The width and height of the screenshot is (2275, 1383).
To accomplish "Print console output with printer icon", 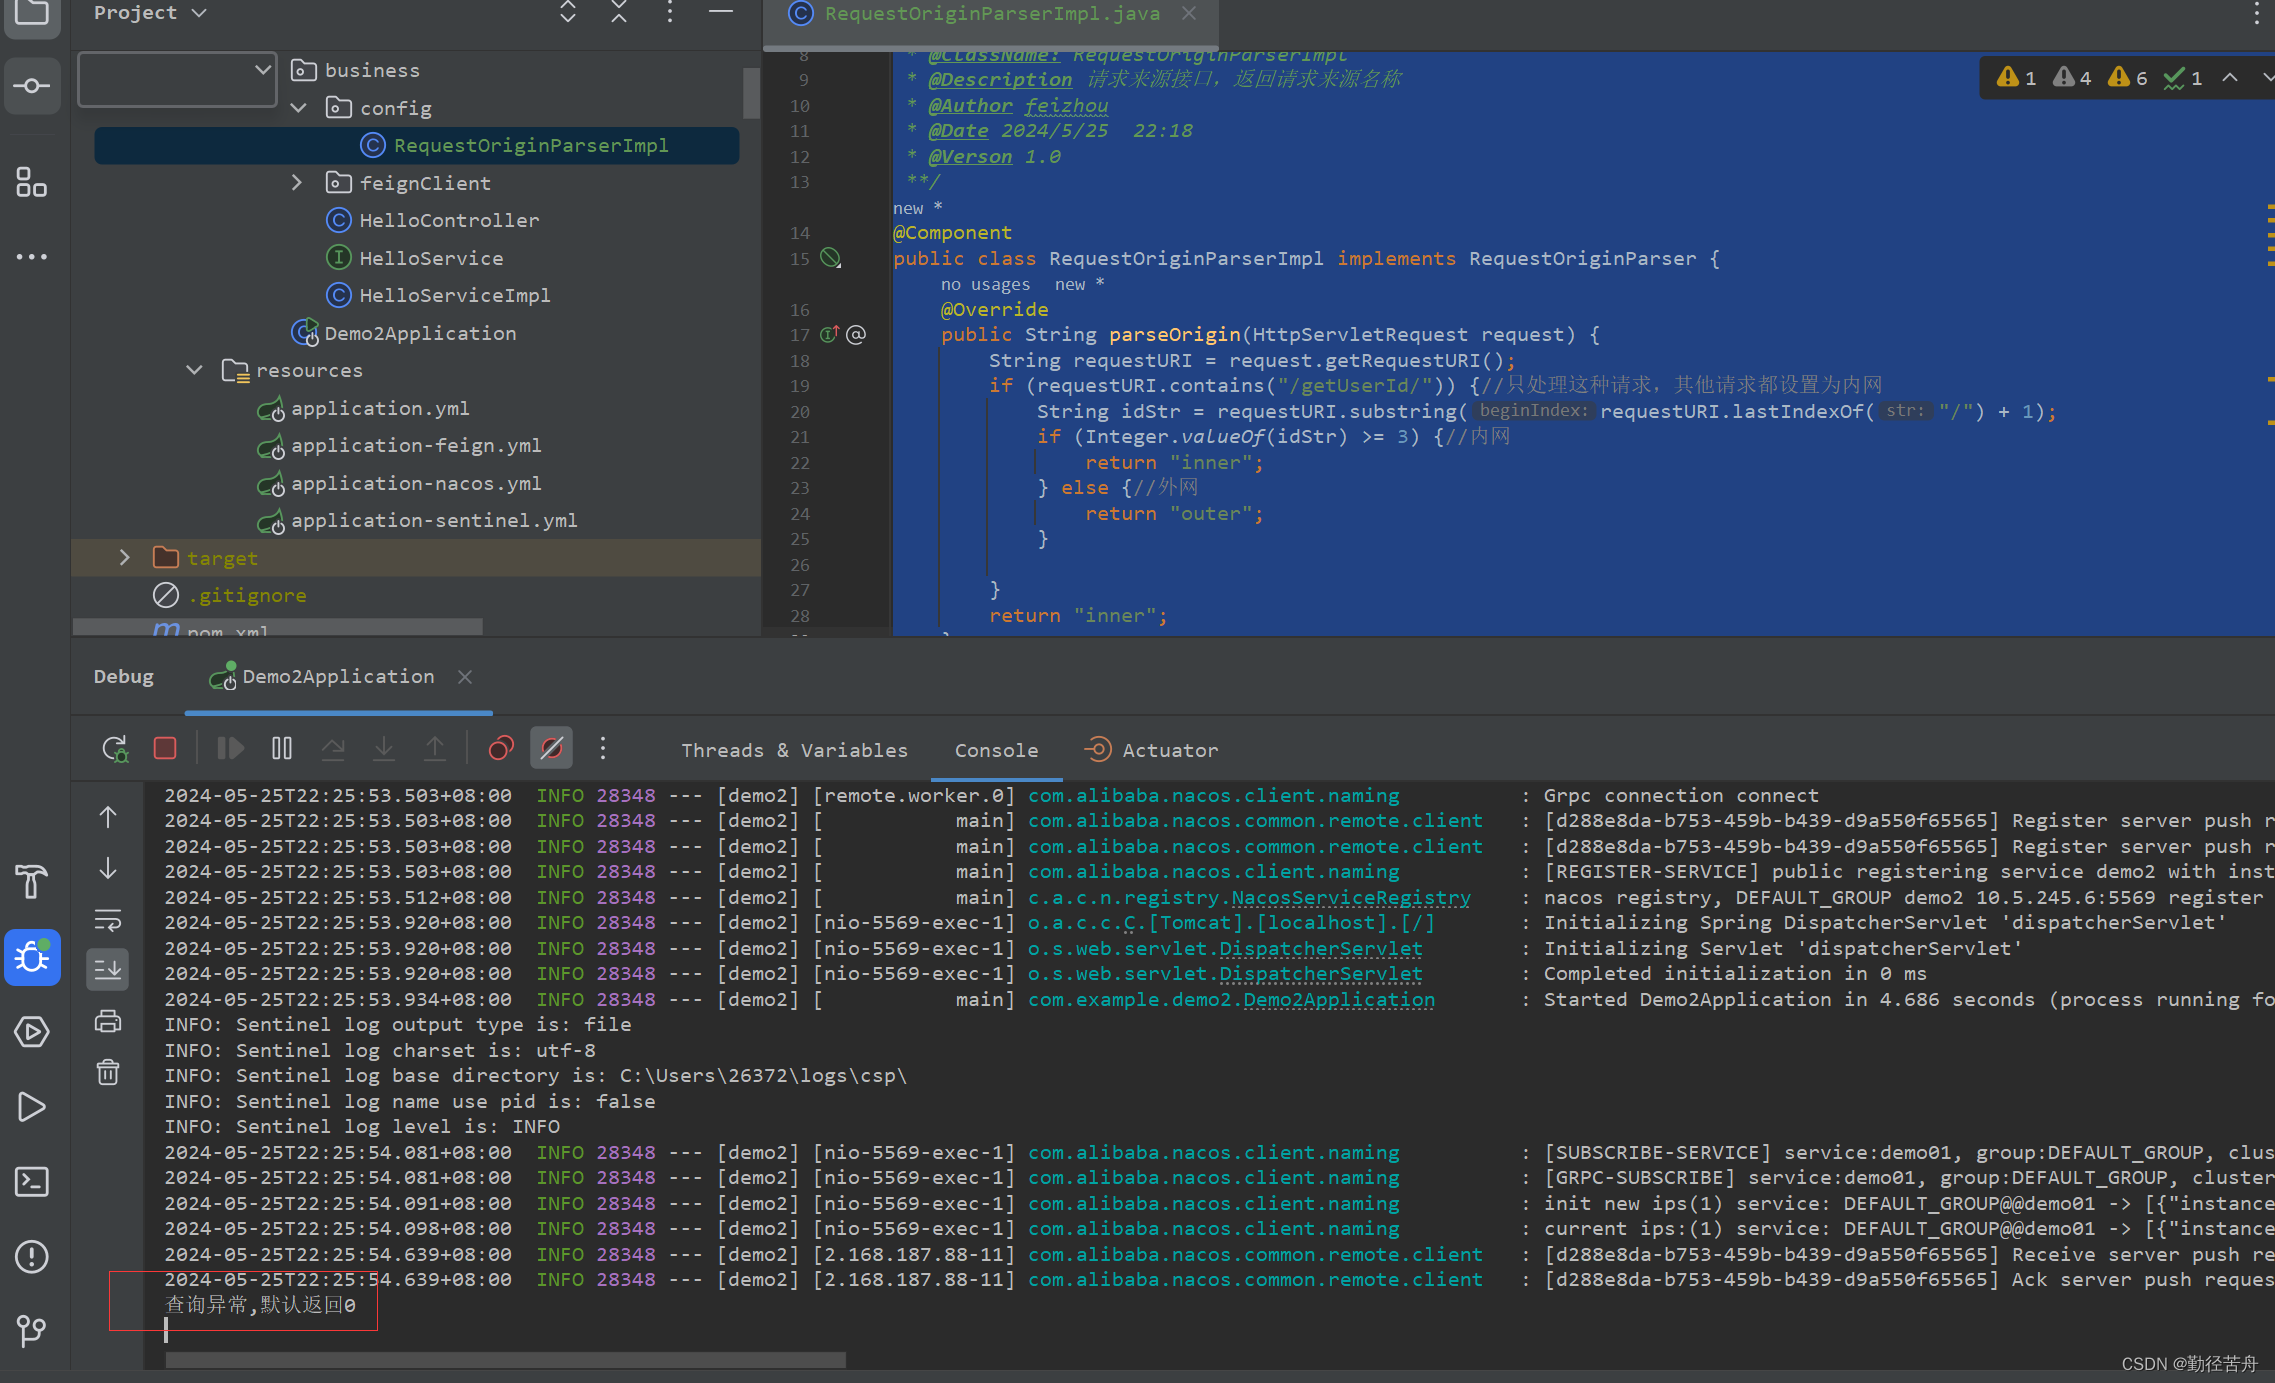I will pyautogui.click(x=108, y=1021).
